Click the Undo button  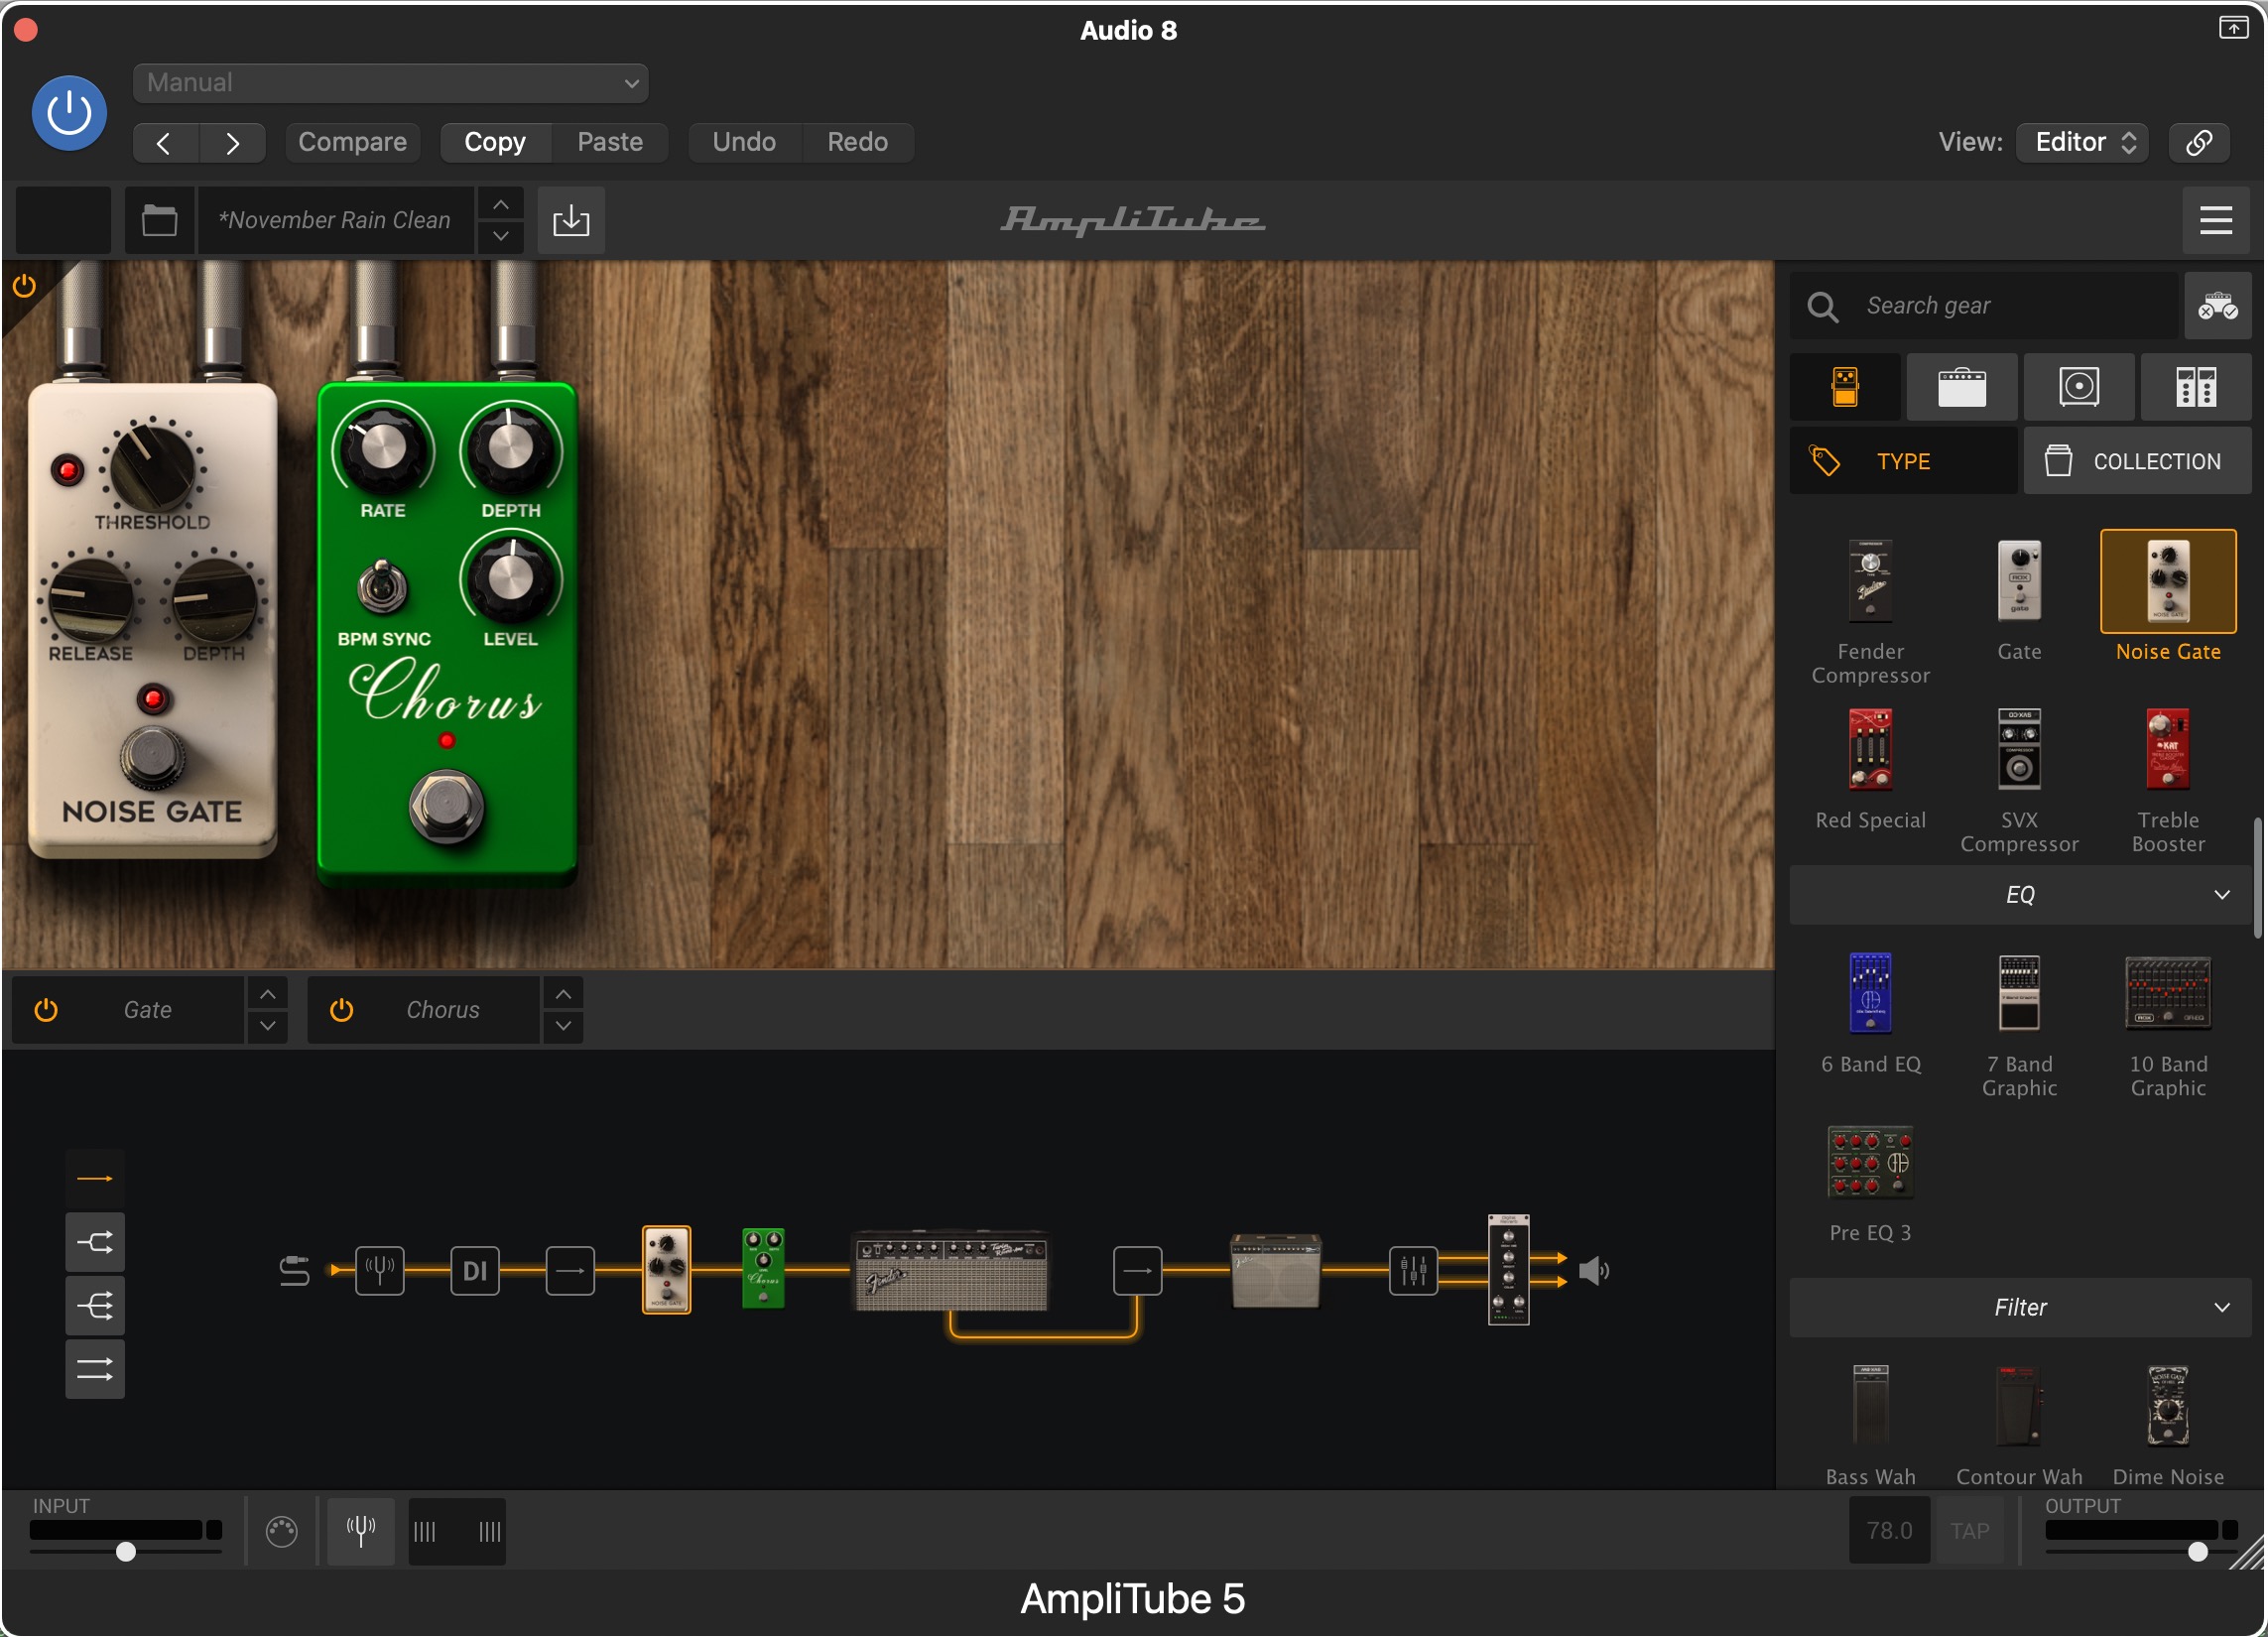(744, 142)
